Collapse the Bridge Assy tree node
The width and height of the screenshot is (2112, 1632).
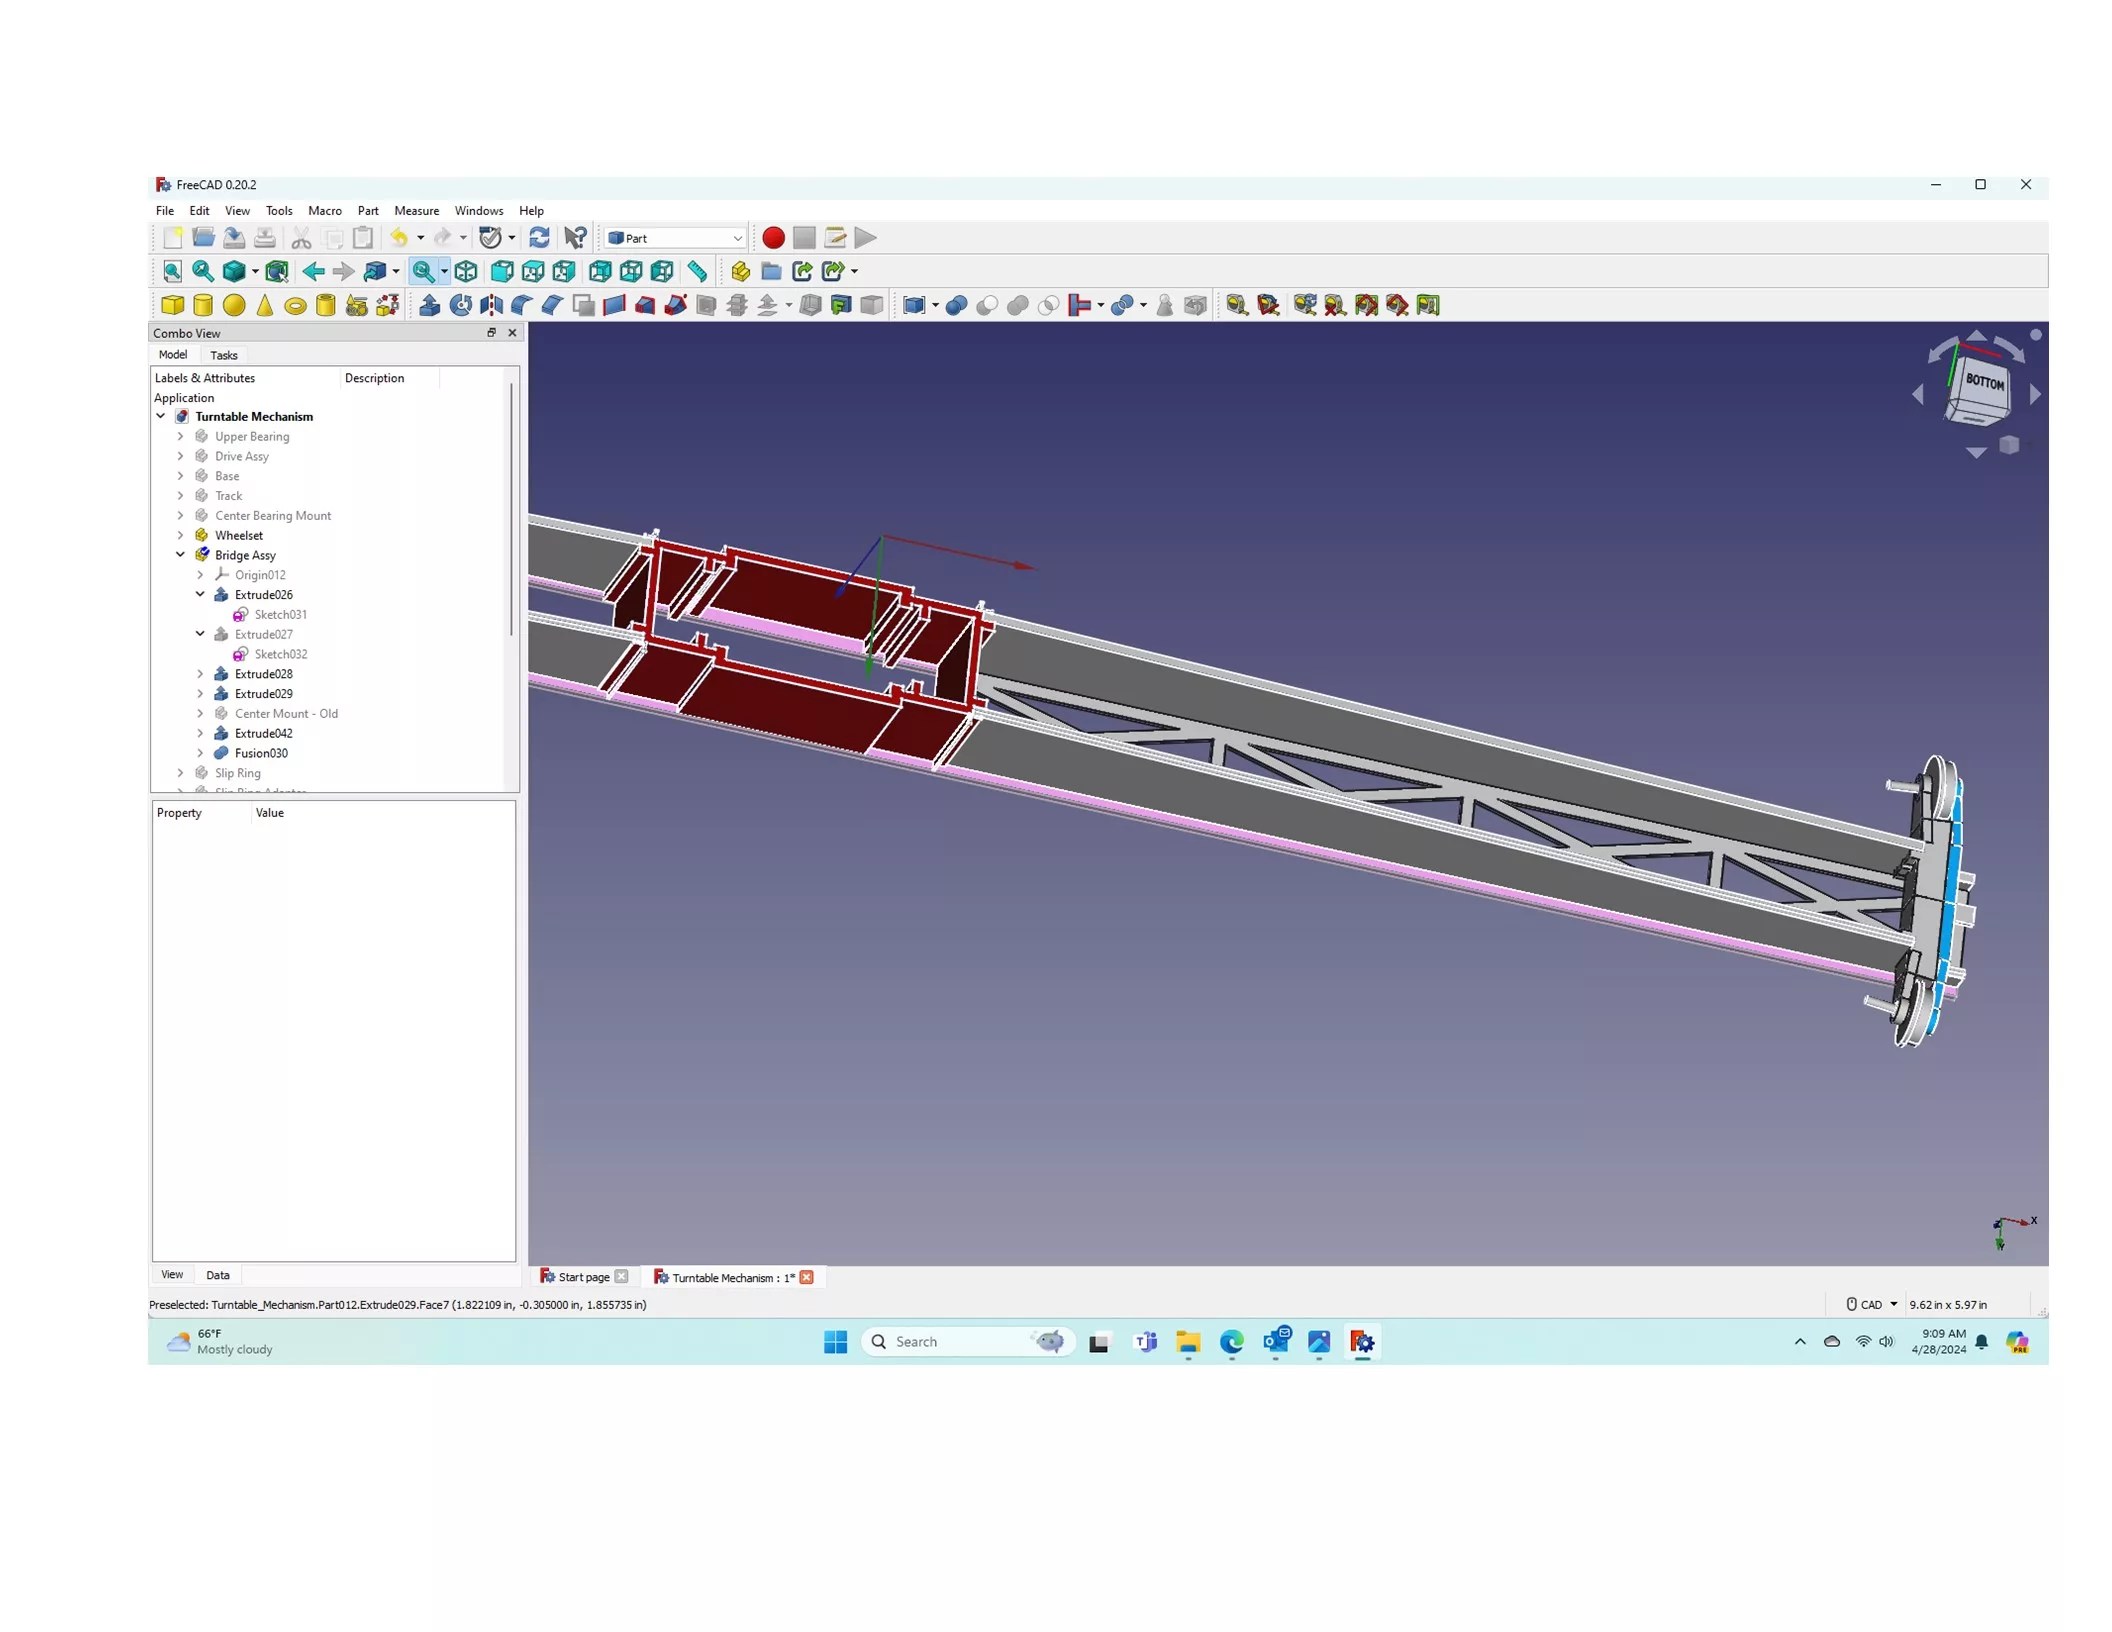click(181, 555)
